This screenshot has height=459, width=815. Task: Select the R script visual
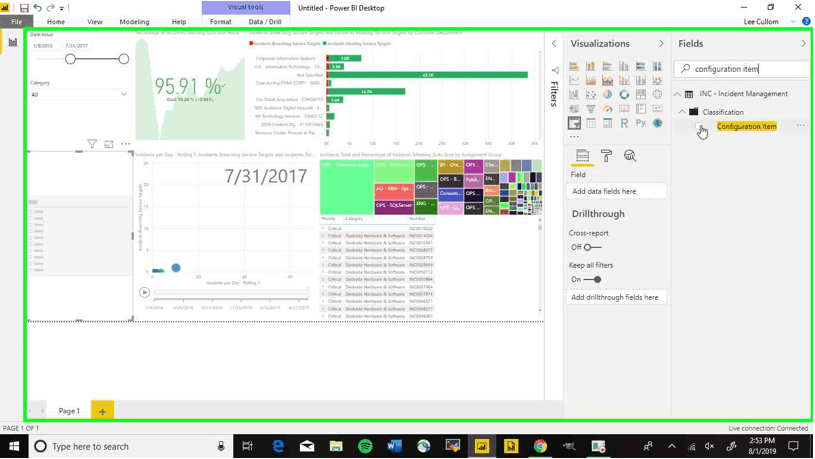pyautogui.click(x=624, y=123)
